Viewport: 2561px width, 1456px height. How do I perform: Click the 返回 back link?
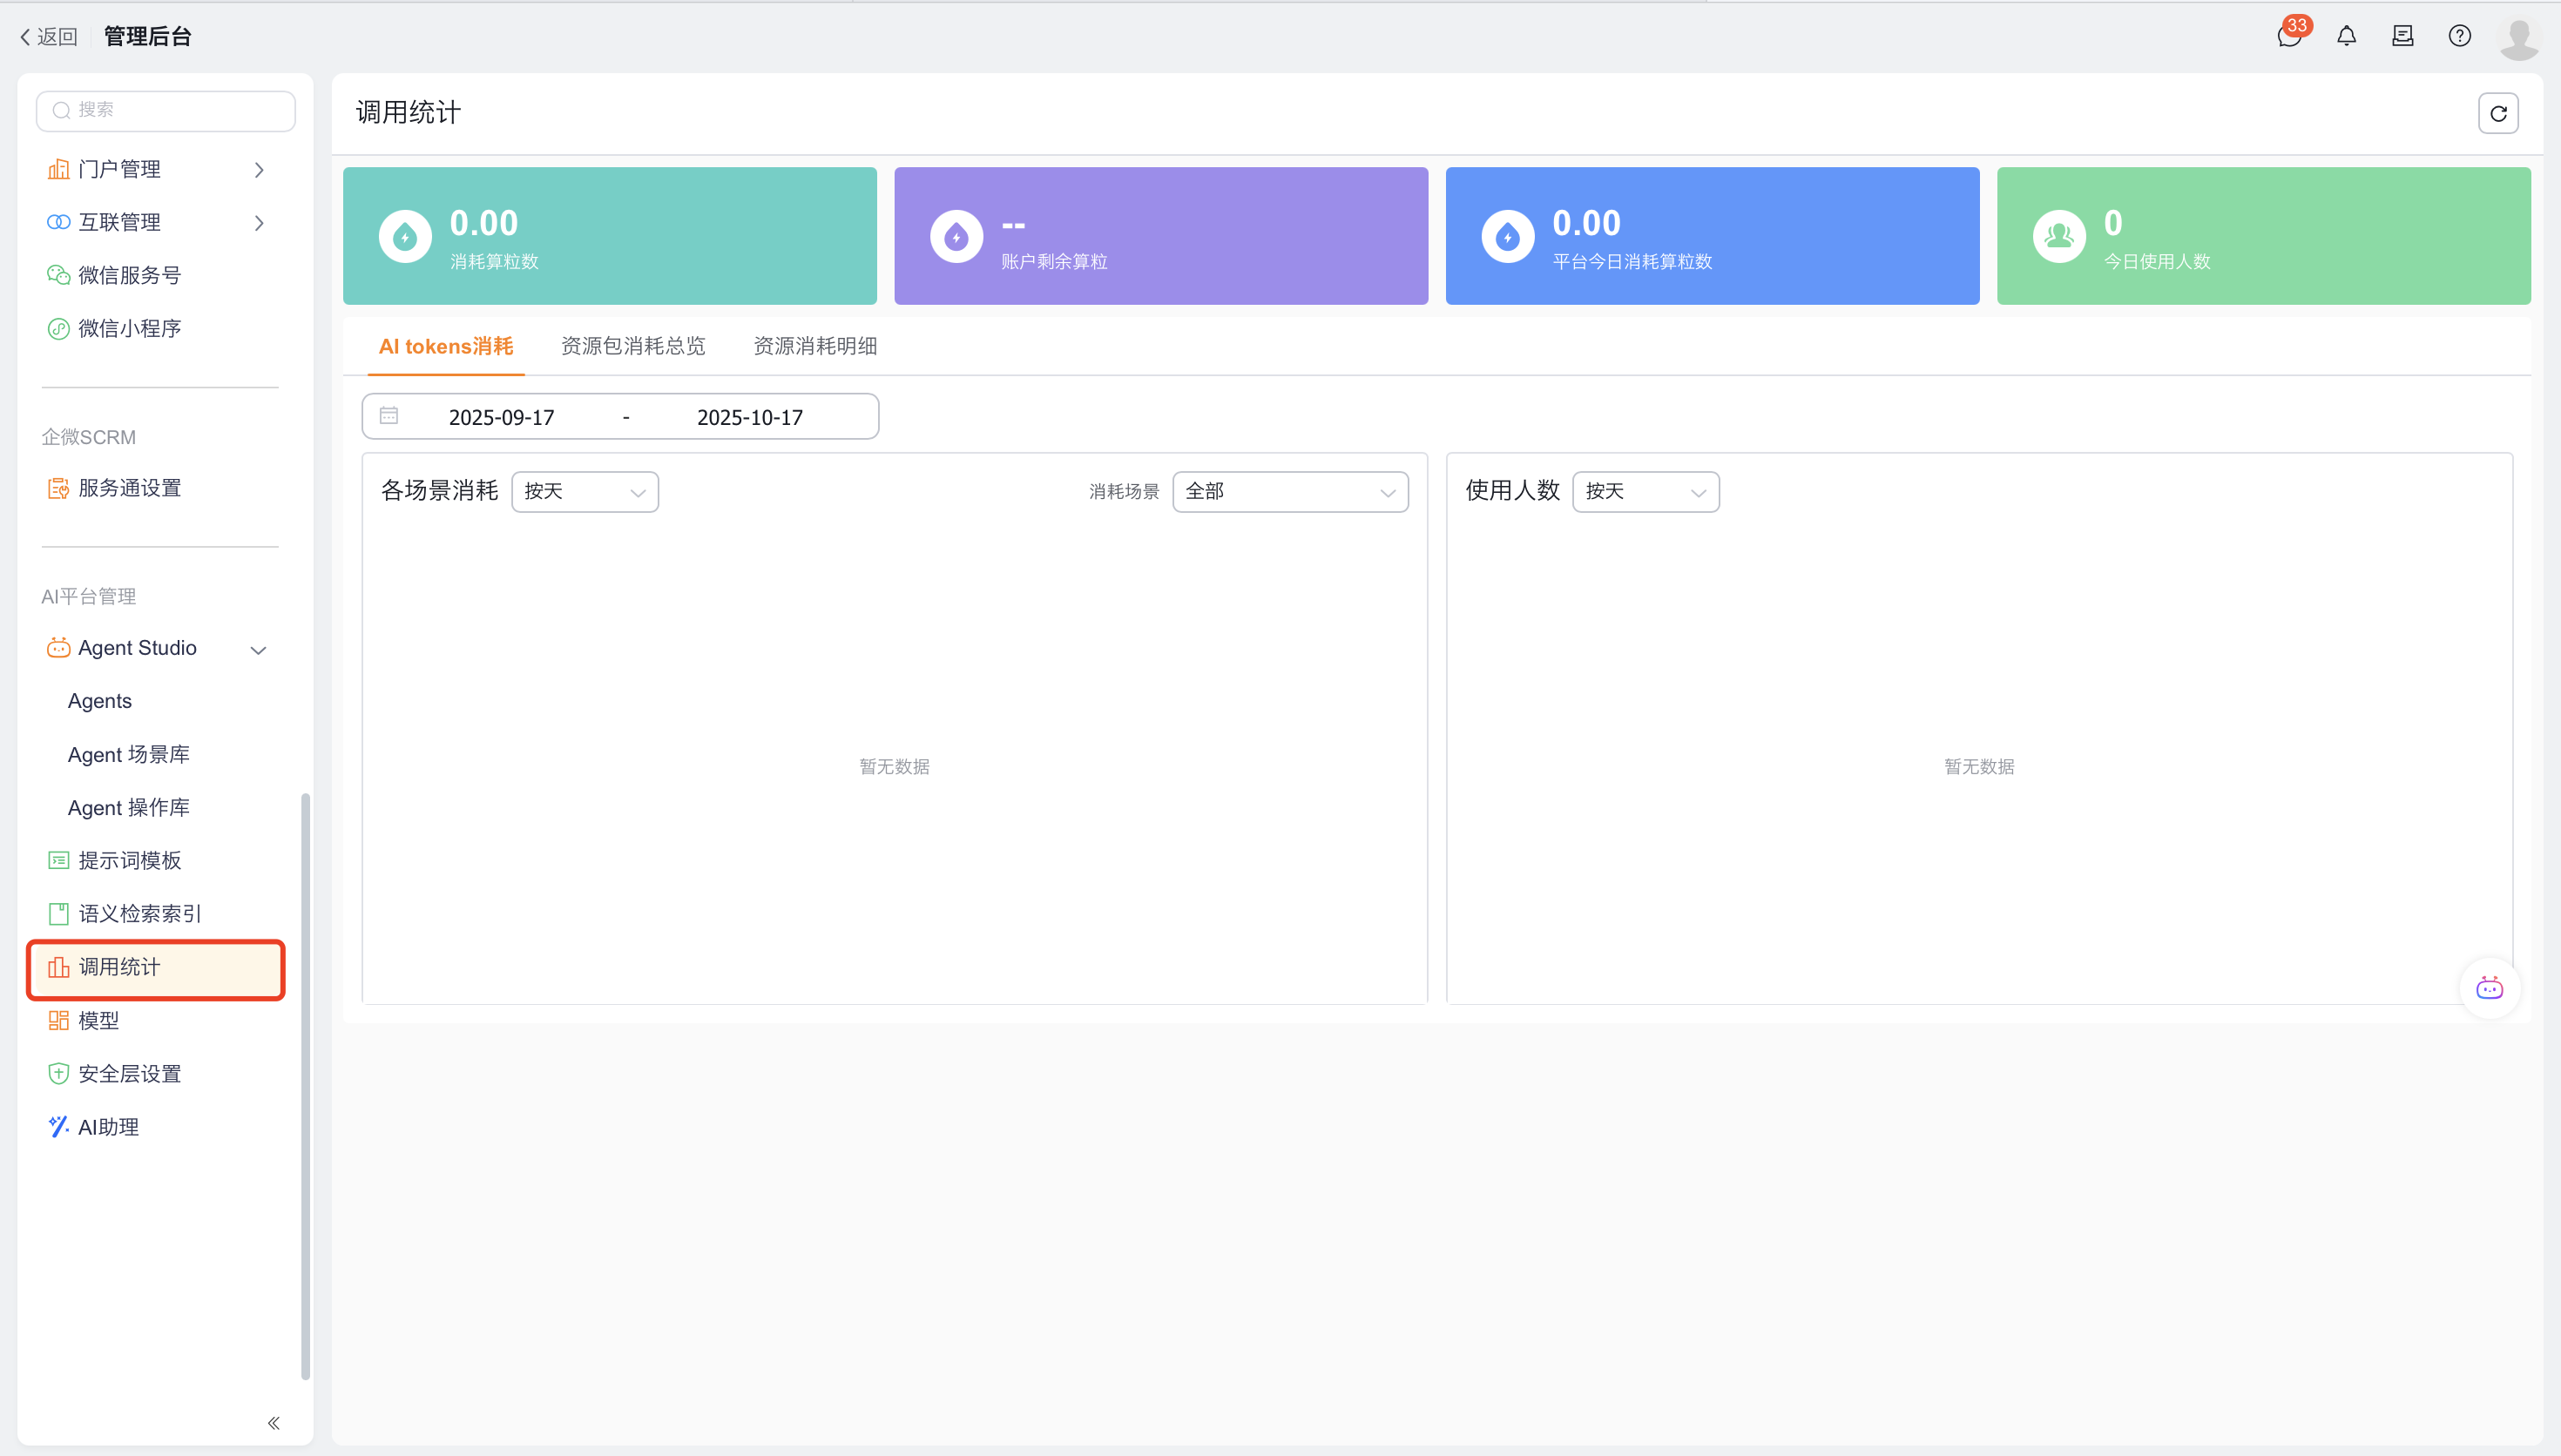click(49, 37)
